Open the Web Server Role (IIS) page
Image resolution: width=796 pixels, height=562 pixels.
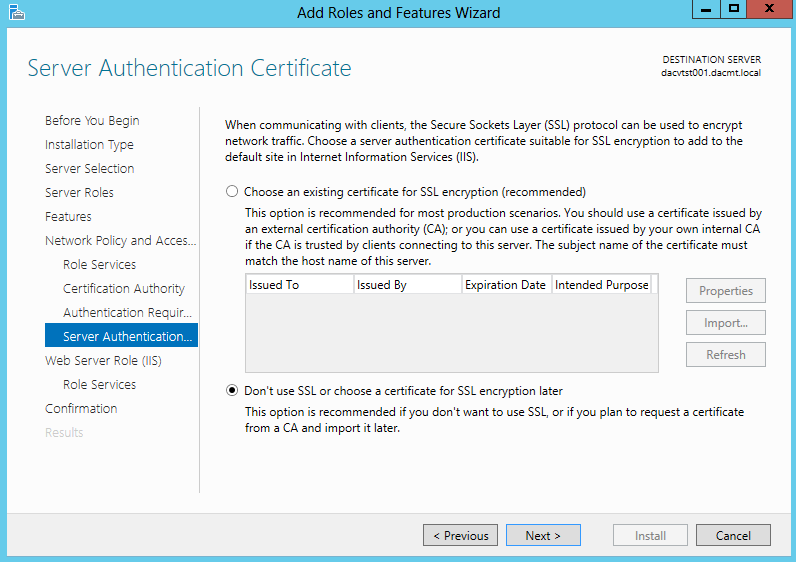[104, 360]
